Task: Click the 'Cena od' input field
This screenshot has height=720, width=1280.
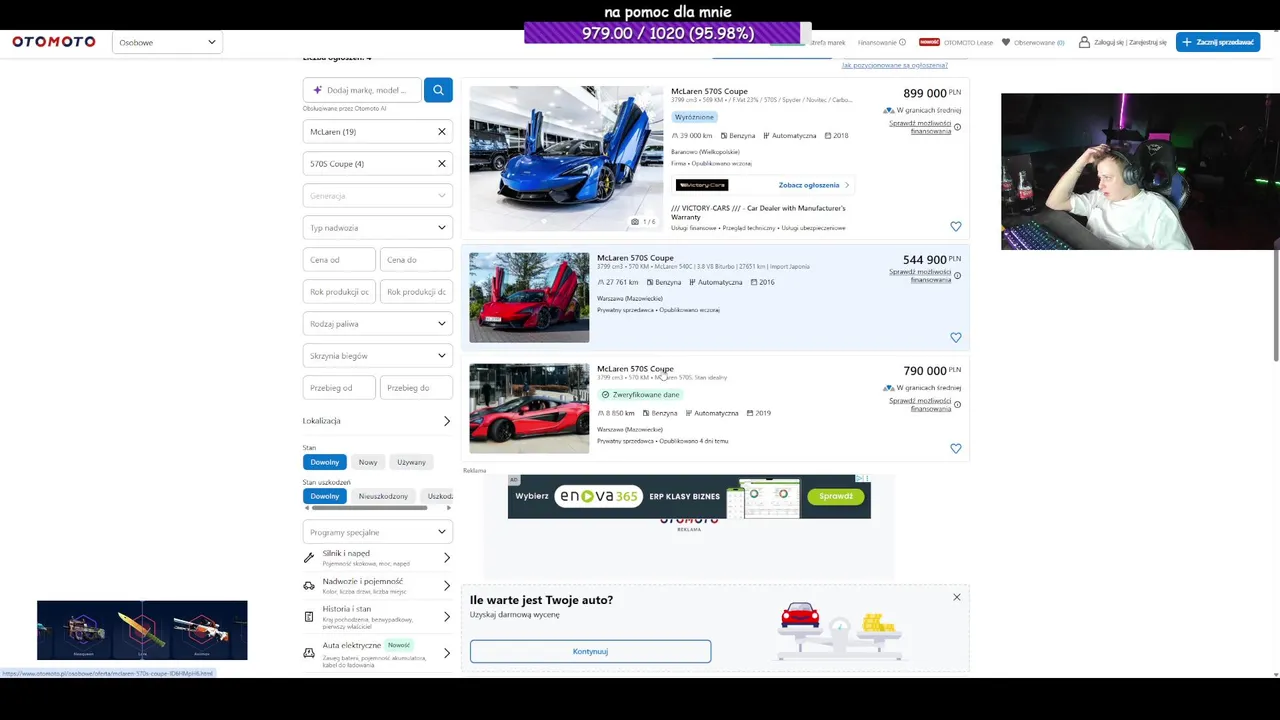Action: click(339, 260)
